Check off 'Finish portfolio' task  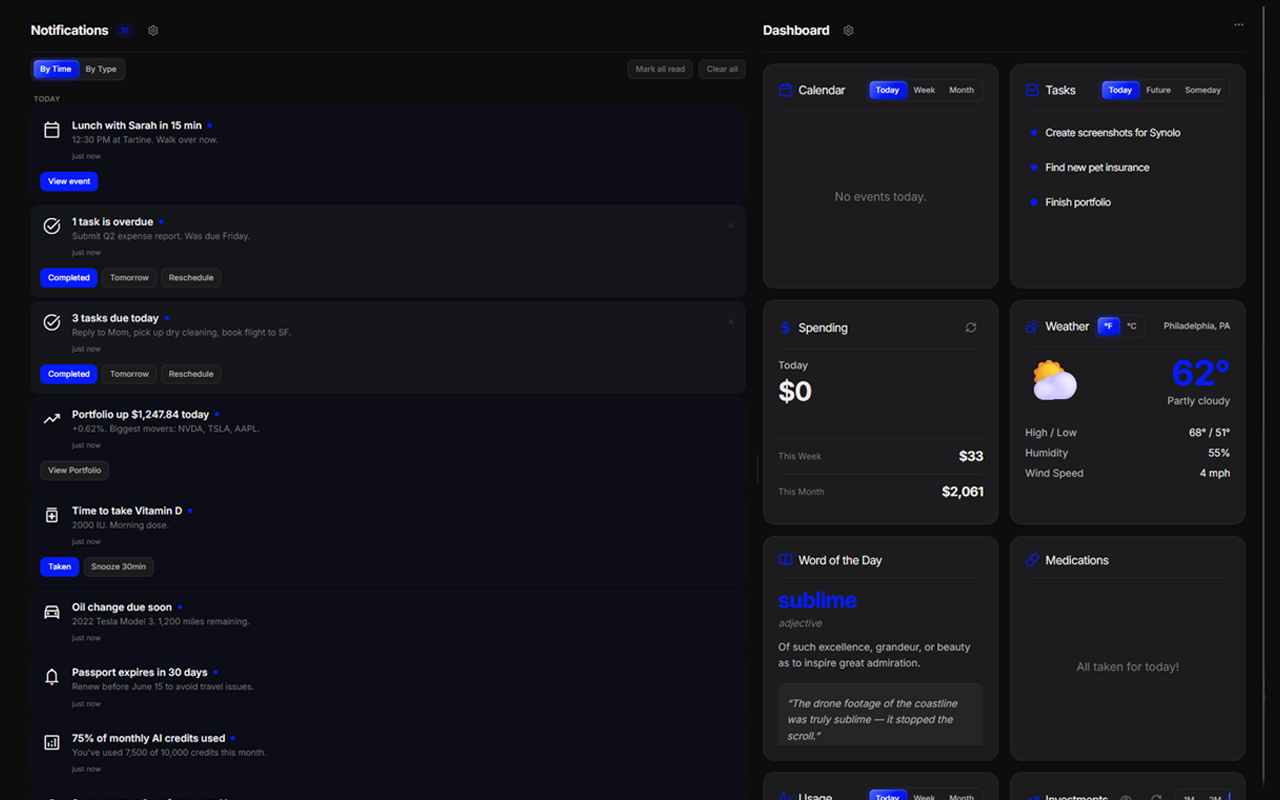1034,202
